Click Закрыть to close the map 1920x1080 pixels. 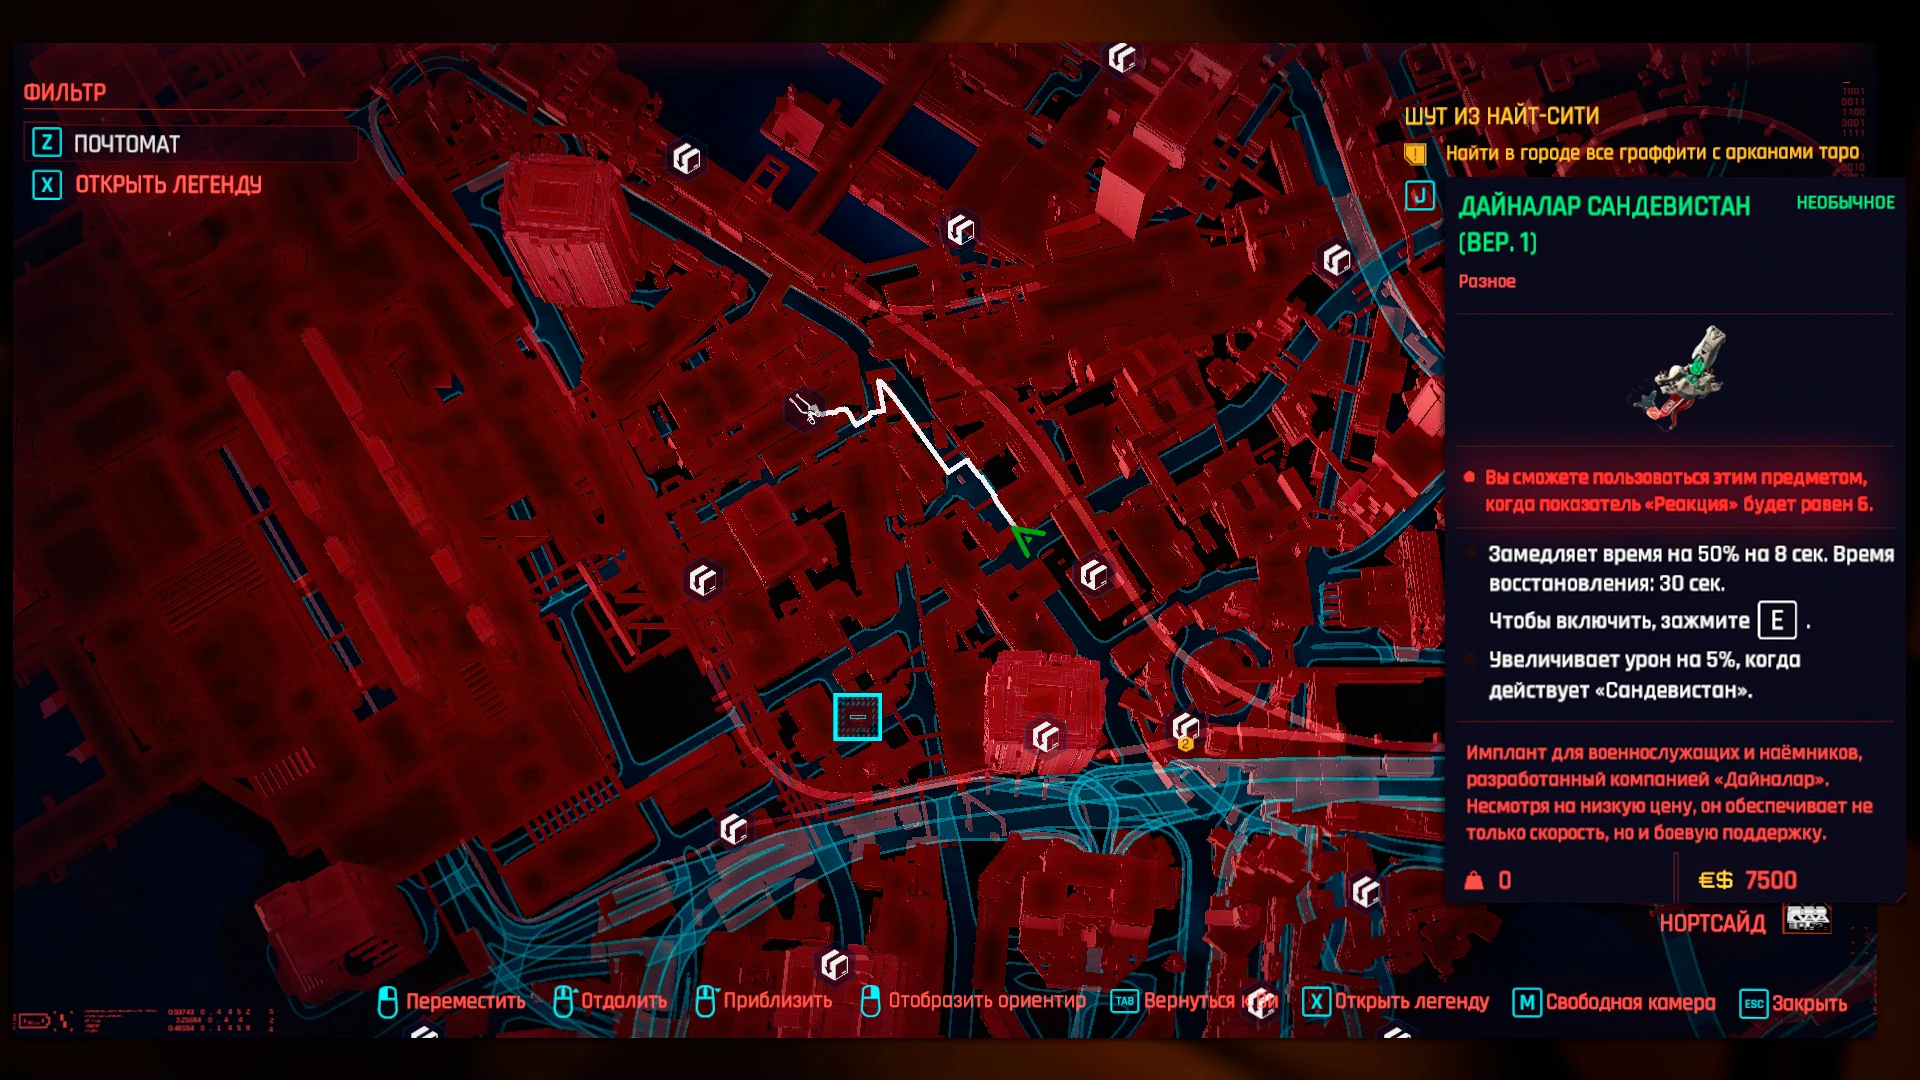point(1809,1003)
